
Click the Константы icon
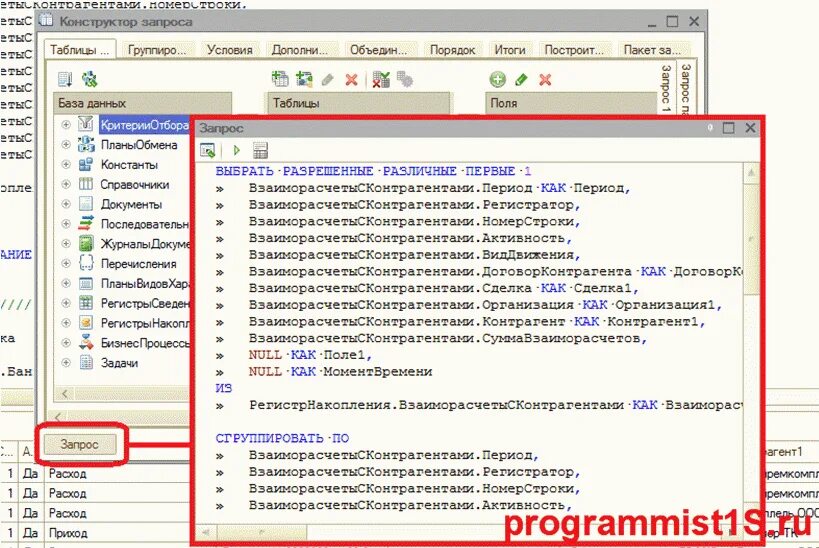click(x=86, y=164)
